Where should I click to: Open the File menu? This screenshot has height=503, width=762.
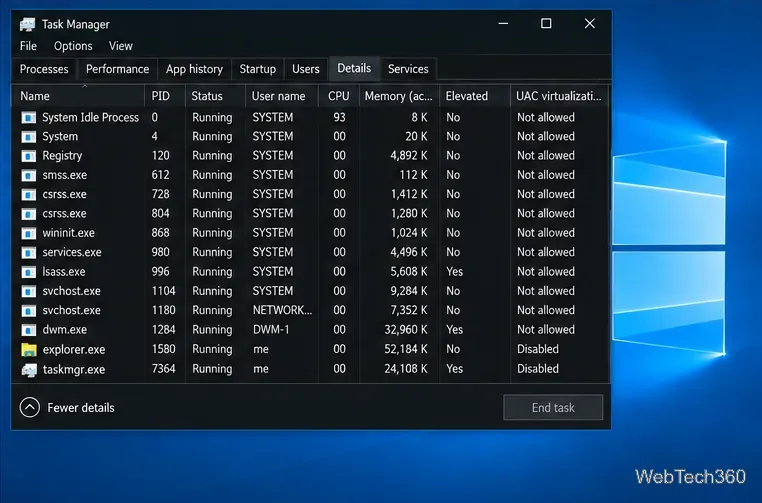[28, 46]
